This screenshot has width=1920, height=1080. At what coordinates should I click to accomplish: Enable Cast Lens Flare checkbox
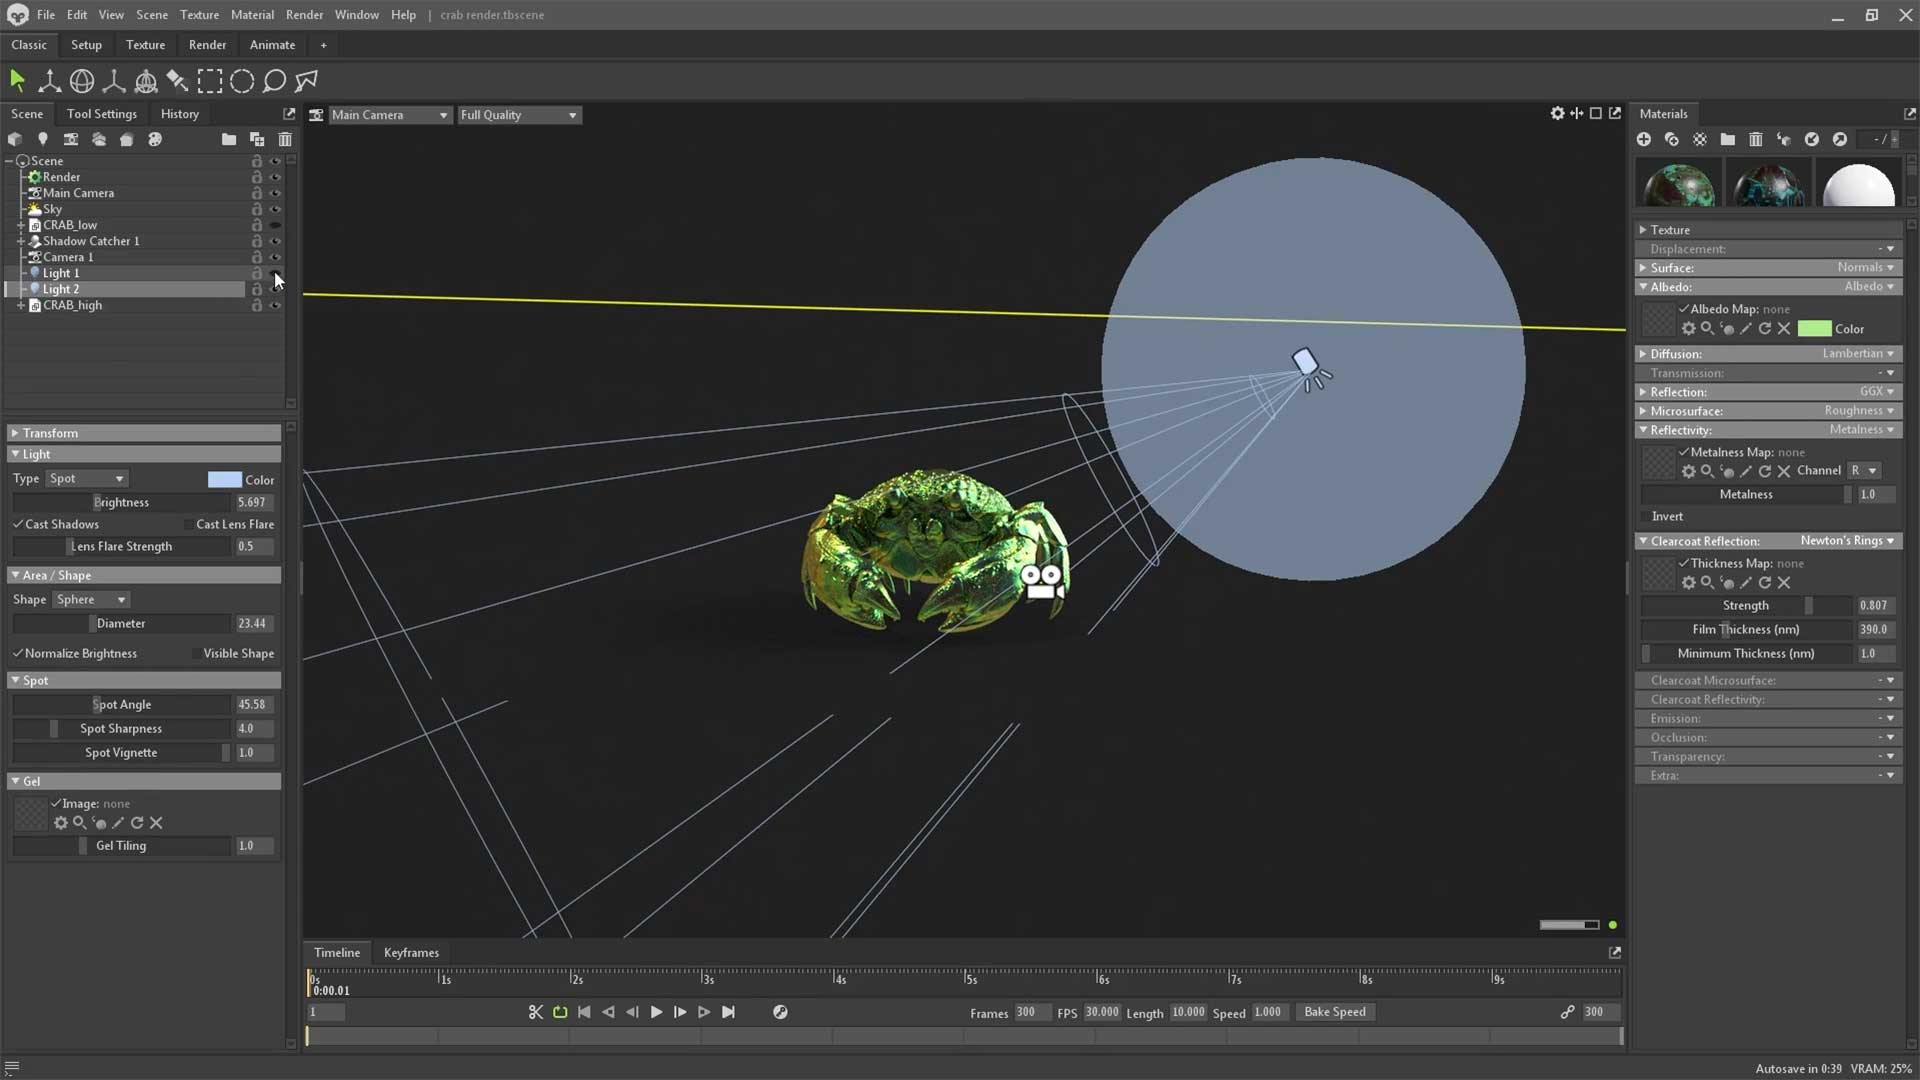tap(189, 524)
